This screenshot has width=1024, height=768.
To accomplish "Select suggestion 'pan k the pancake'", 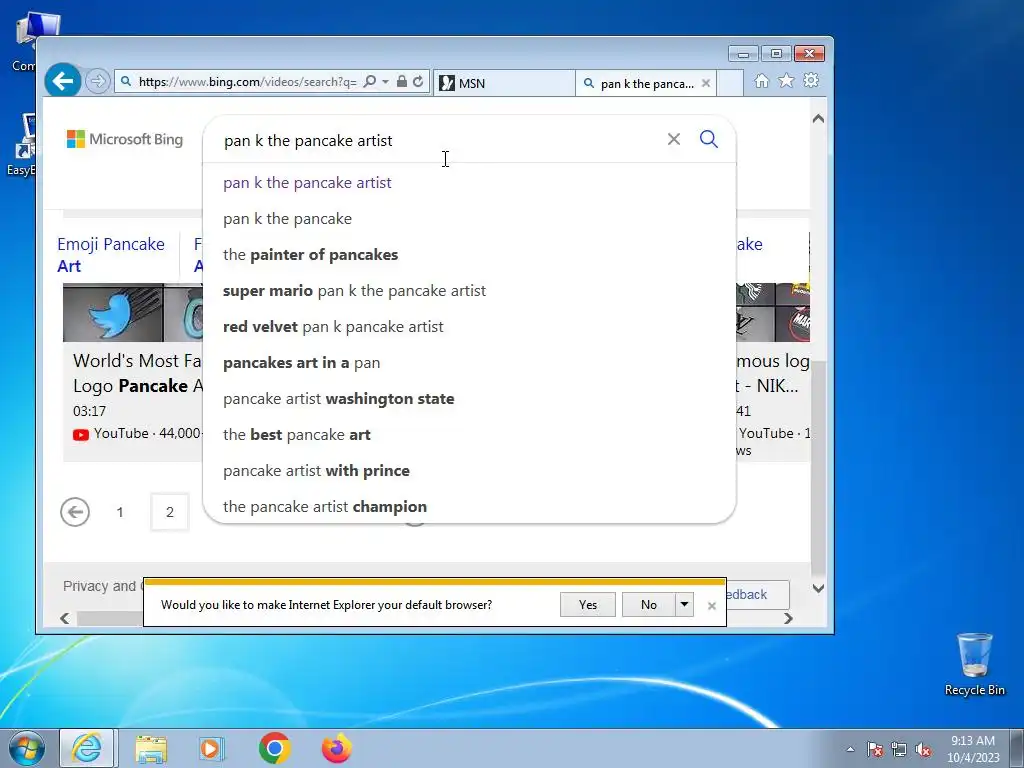I will (469, 219).
